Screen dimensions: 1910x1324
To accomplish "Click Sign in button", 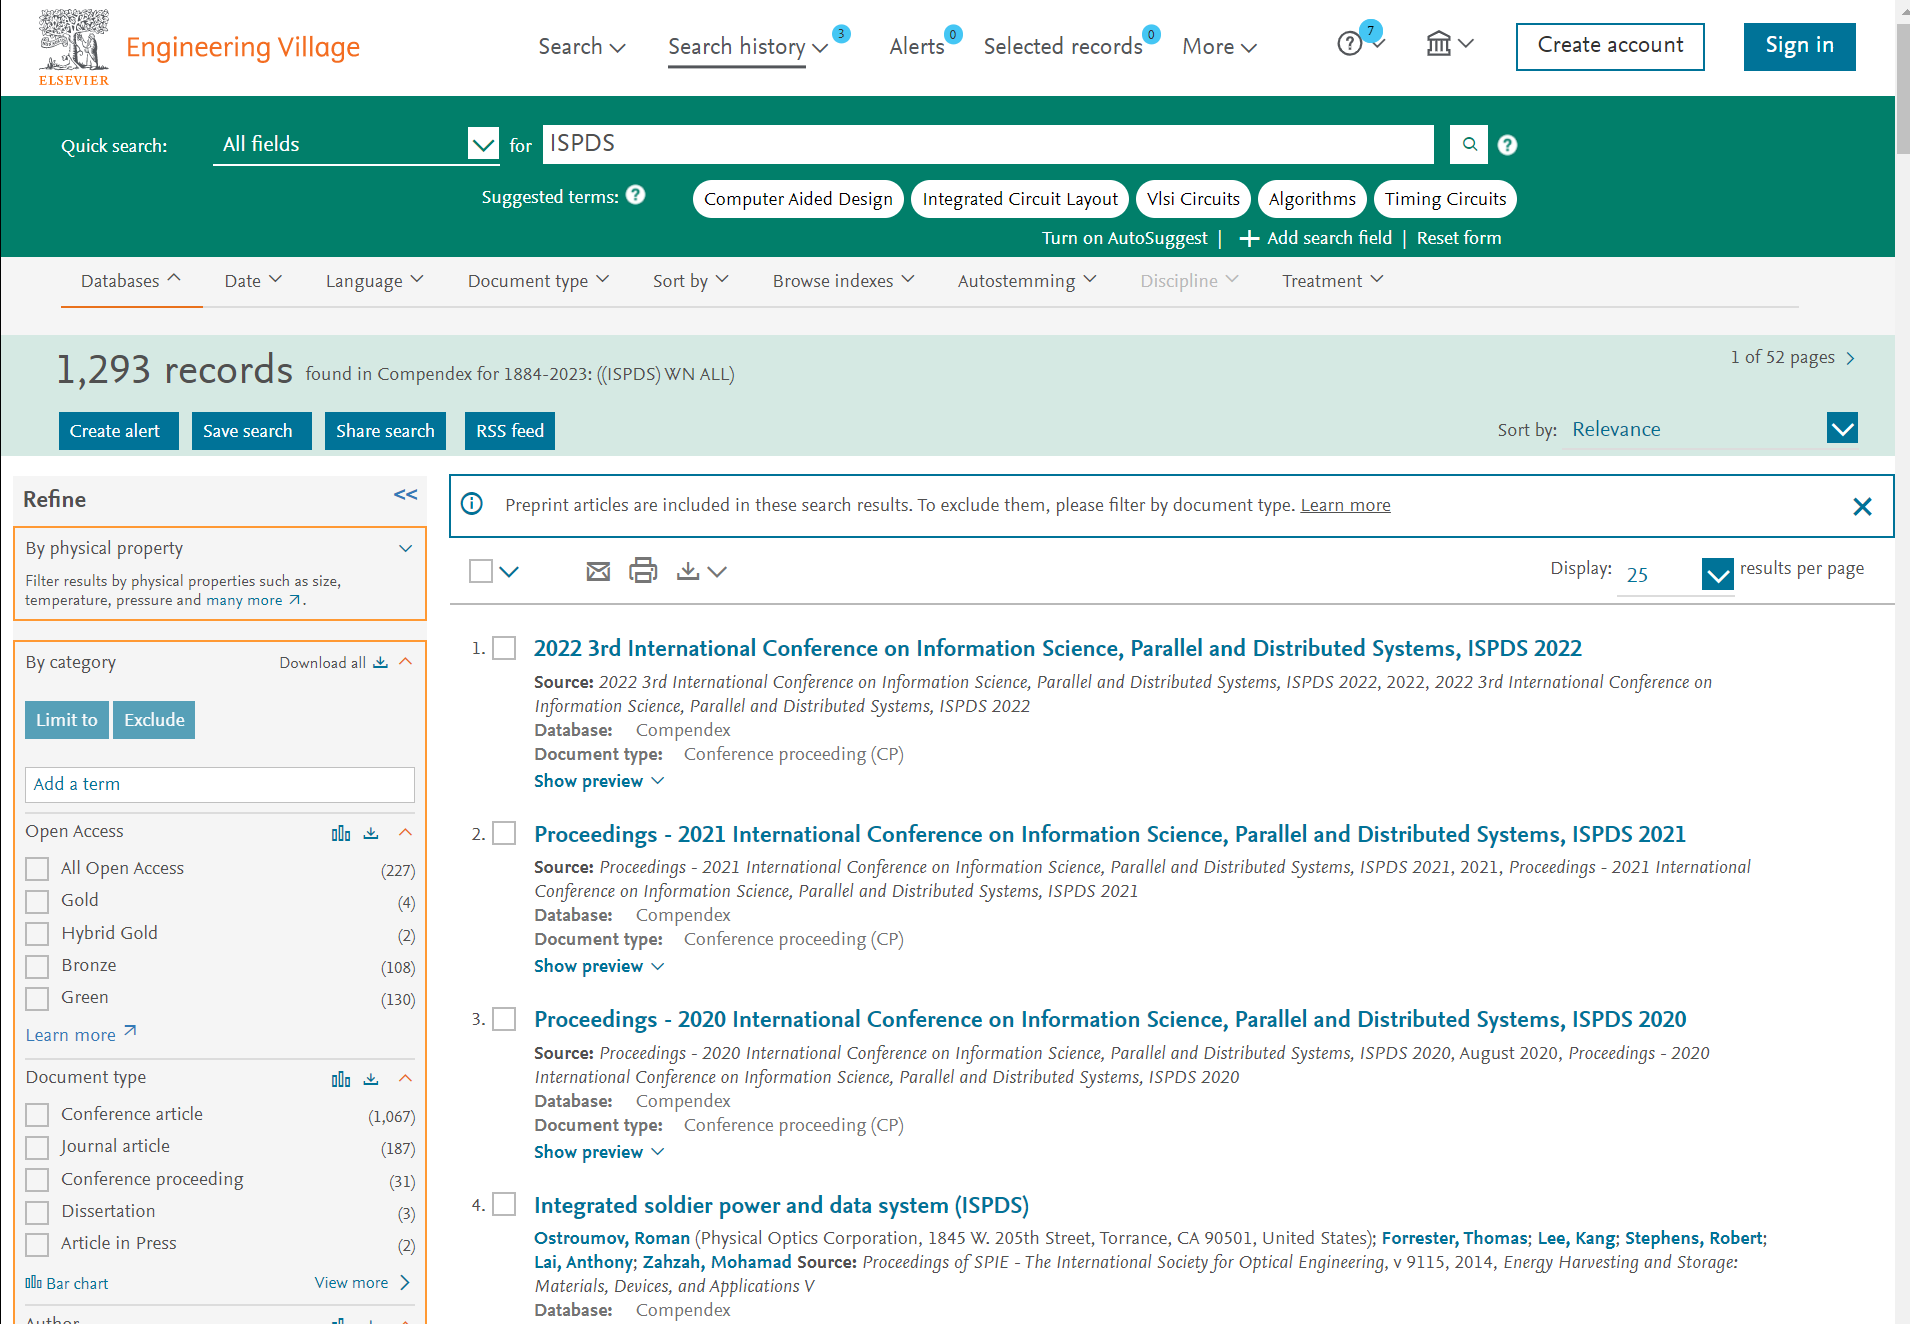I will (1799, 46).
